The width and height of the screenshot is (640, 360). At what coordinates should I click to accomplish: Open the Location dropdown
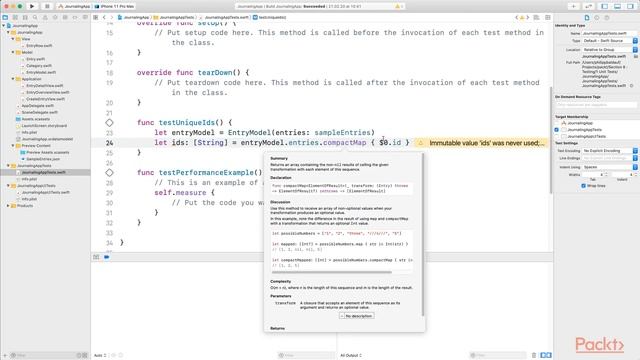(610, 49)
